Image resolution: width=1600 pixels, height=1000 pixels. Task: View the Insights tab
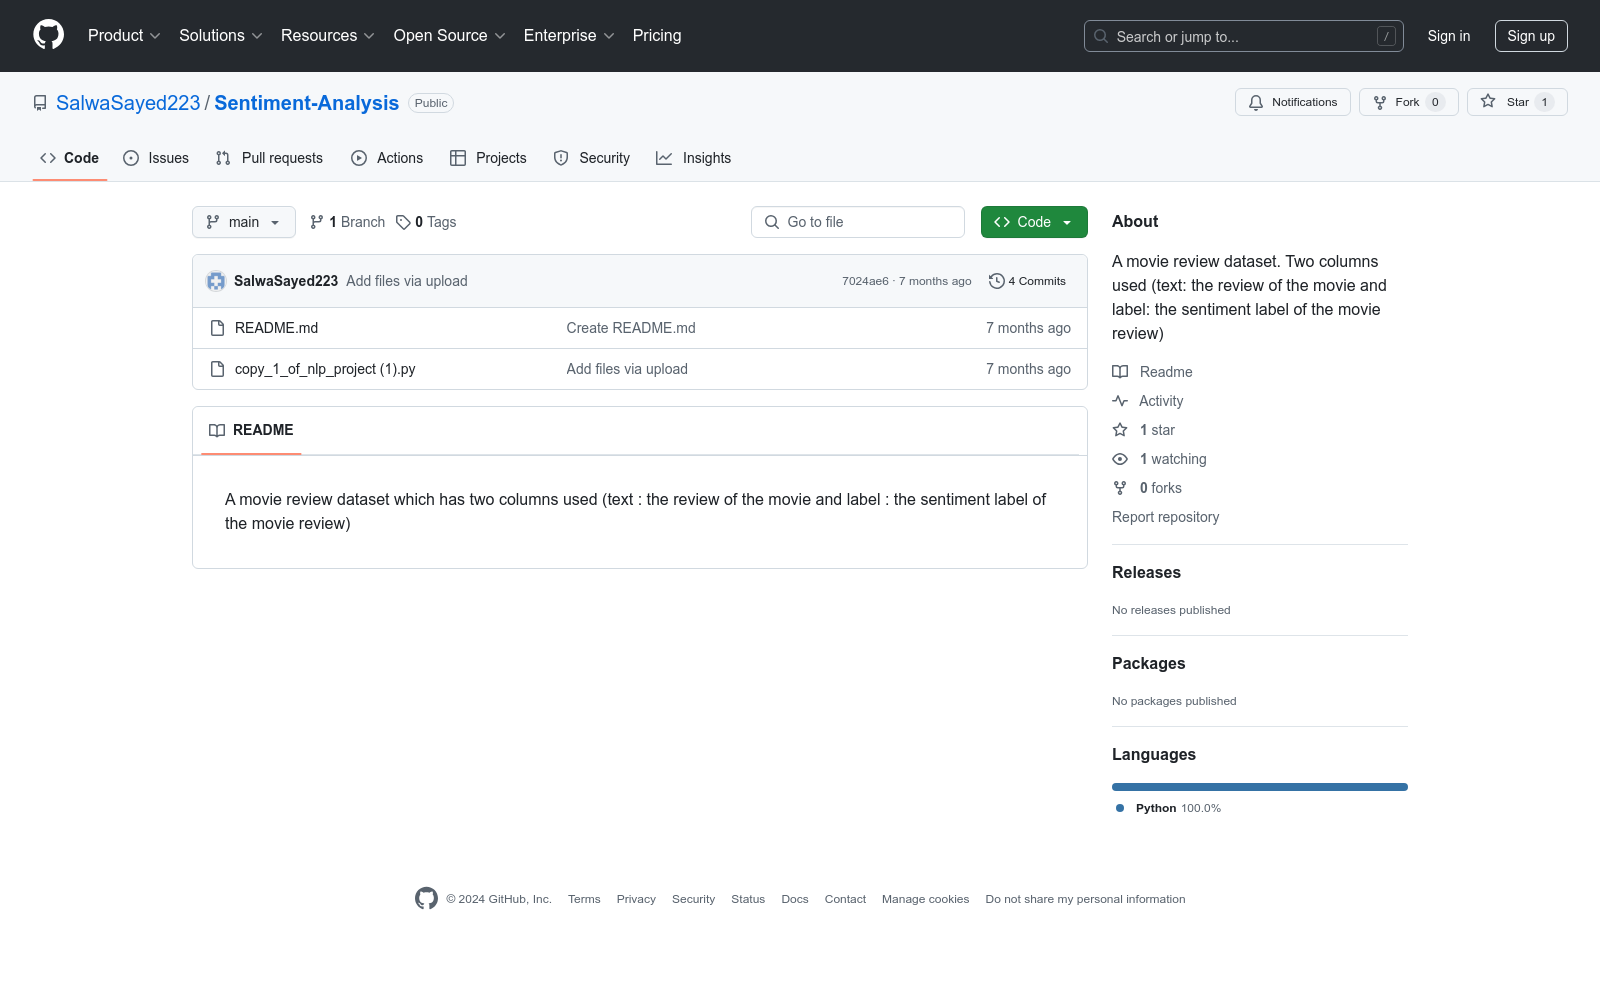click(693, 158)
